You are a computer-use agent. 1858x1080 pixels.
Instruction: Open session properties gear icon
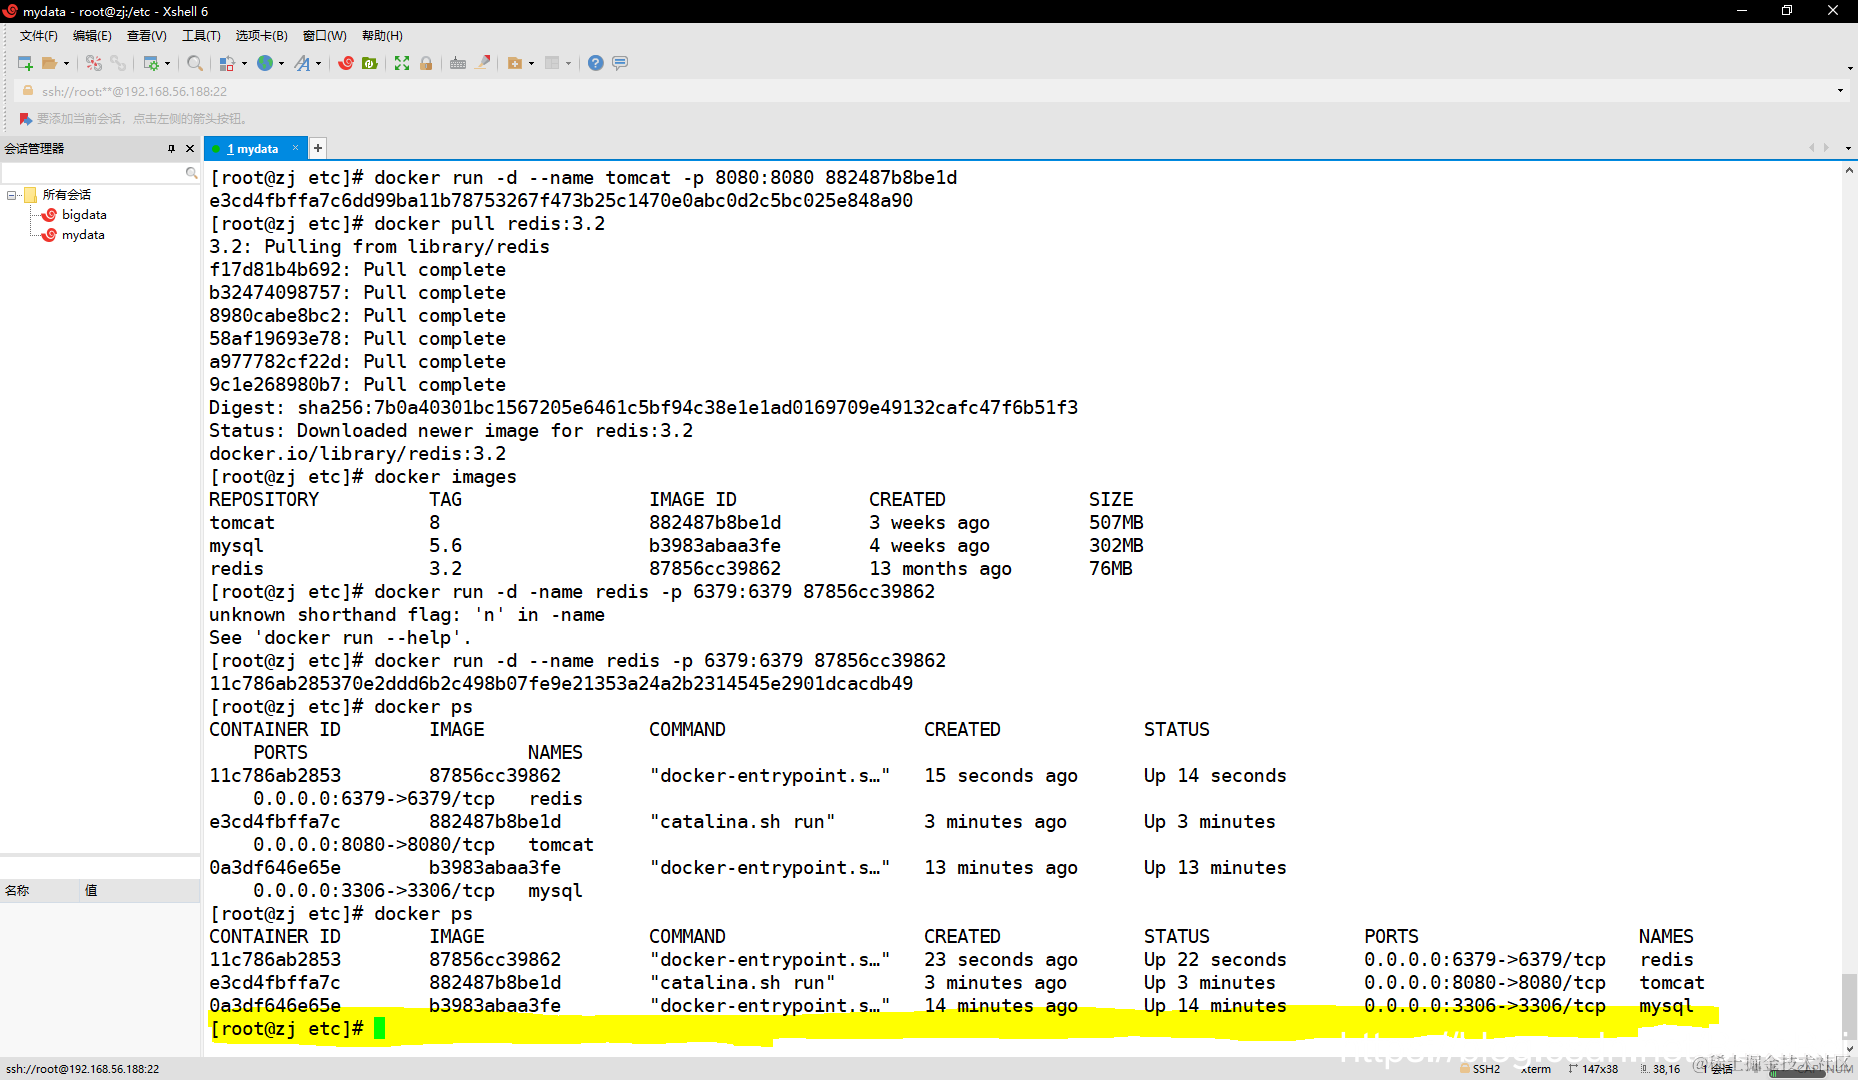click(x=151, y=63)
